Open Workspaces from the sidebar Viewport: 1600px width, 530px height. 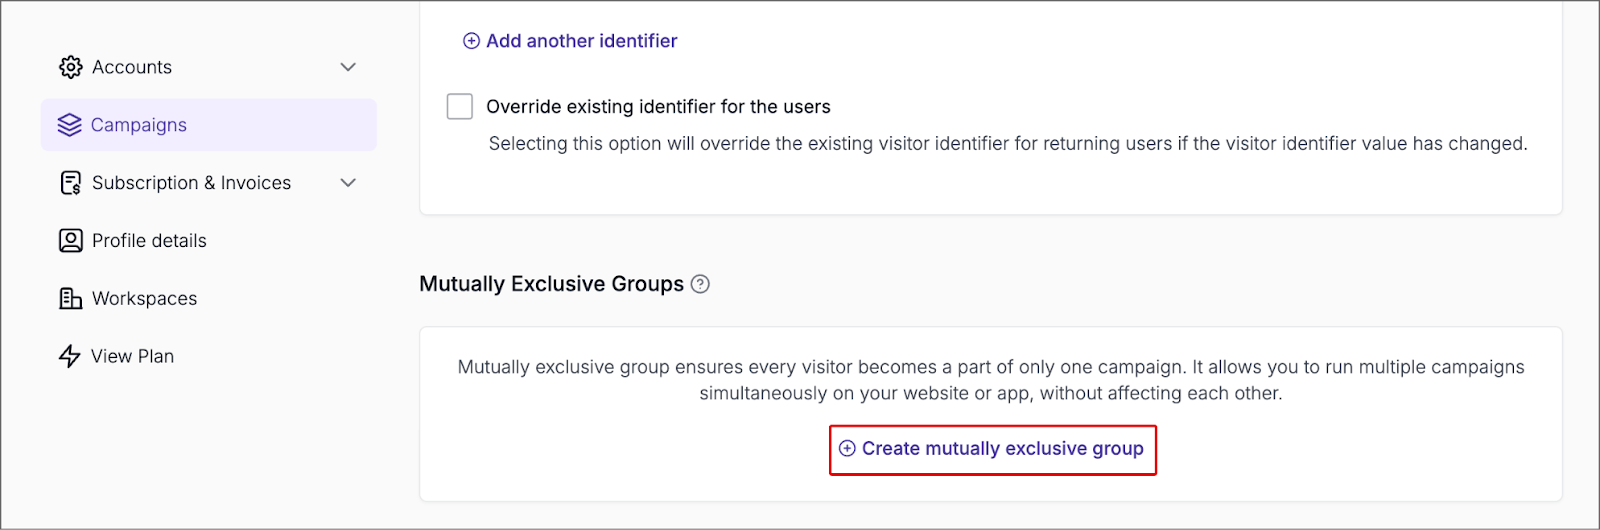144,299
